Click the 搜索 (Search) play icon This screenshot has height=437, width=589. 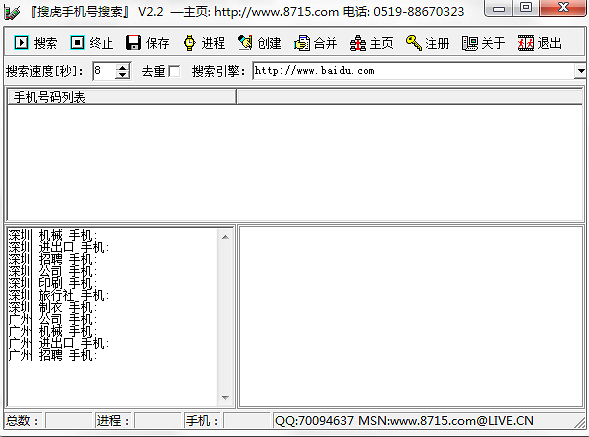tap(21, 43)
